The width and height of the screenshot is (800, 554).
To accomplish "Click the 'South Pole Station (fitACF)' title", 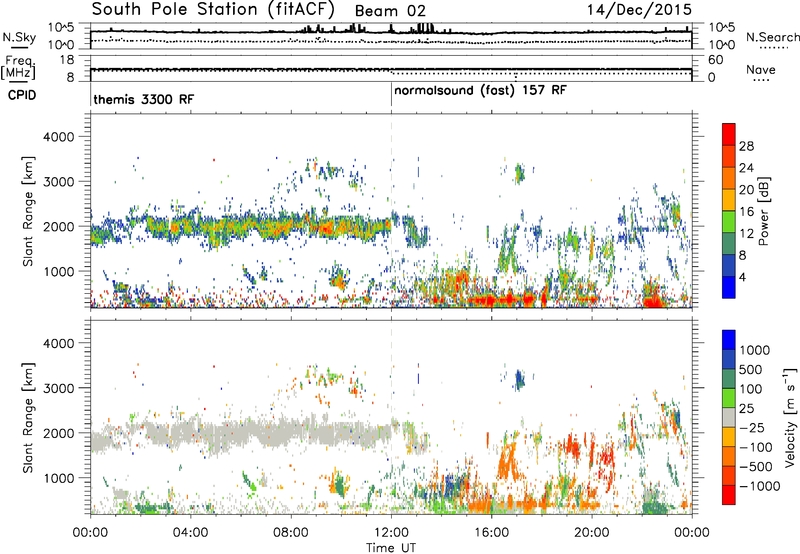I will click(x=213, y=9).
